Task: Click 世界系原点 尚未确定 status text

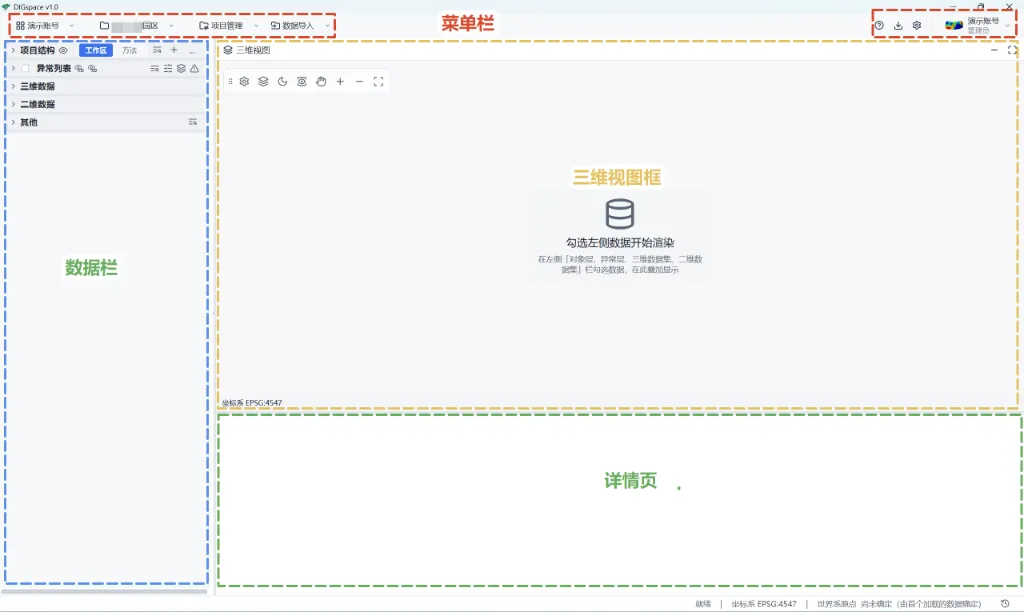Action: (899, 604)
